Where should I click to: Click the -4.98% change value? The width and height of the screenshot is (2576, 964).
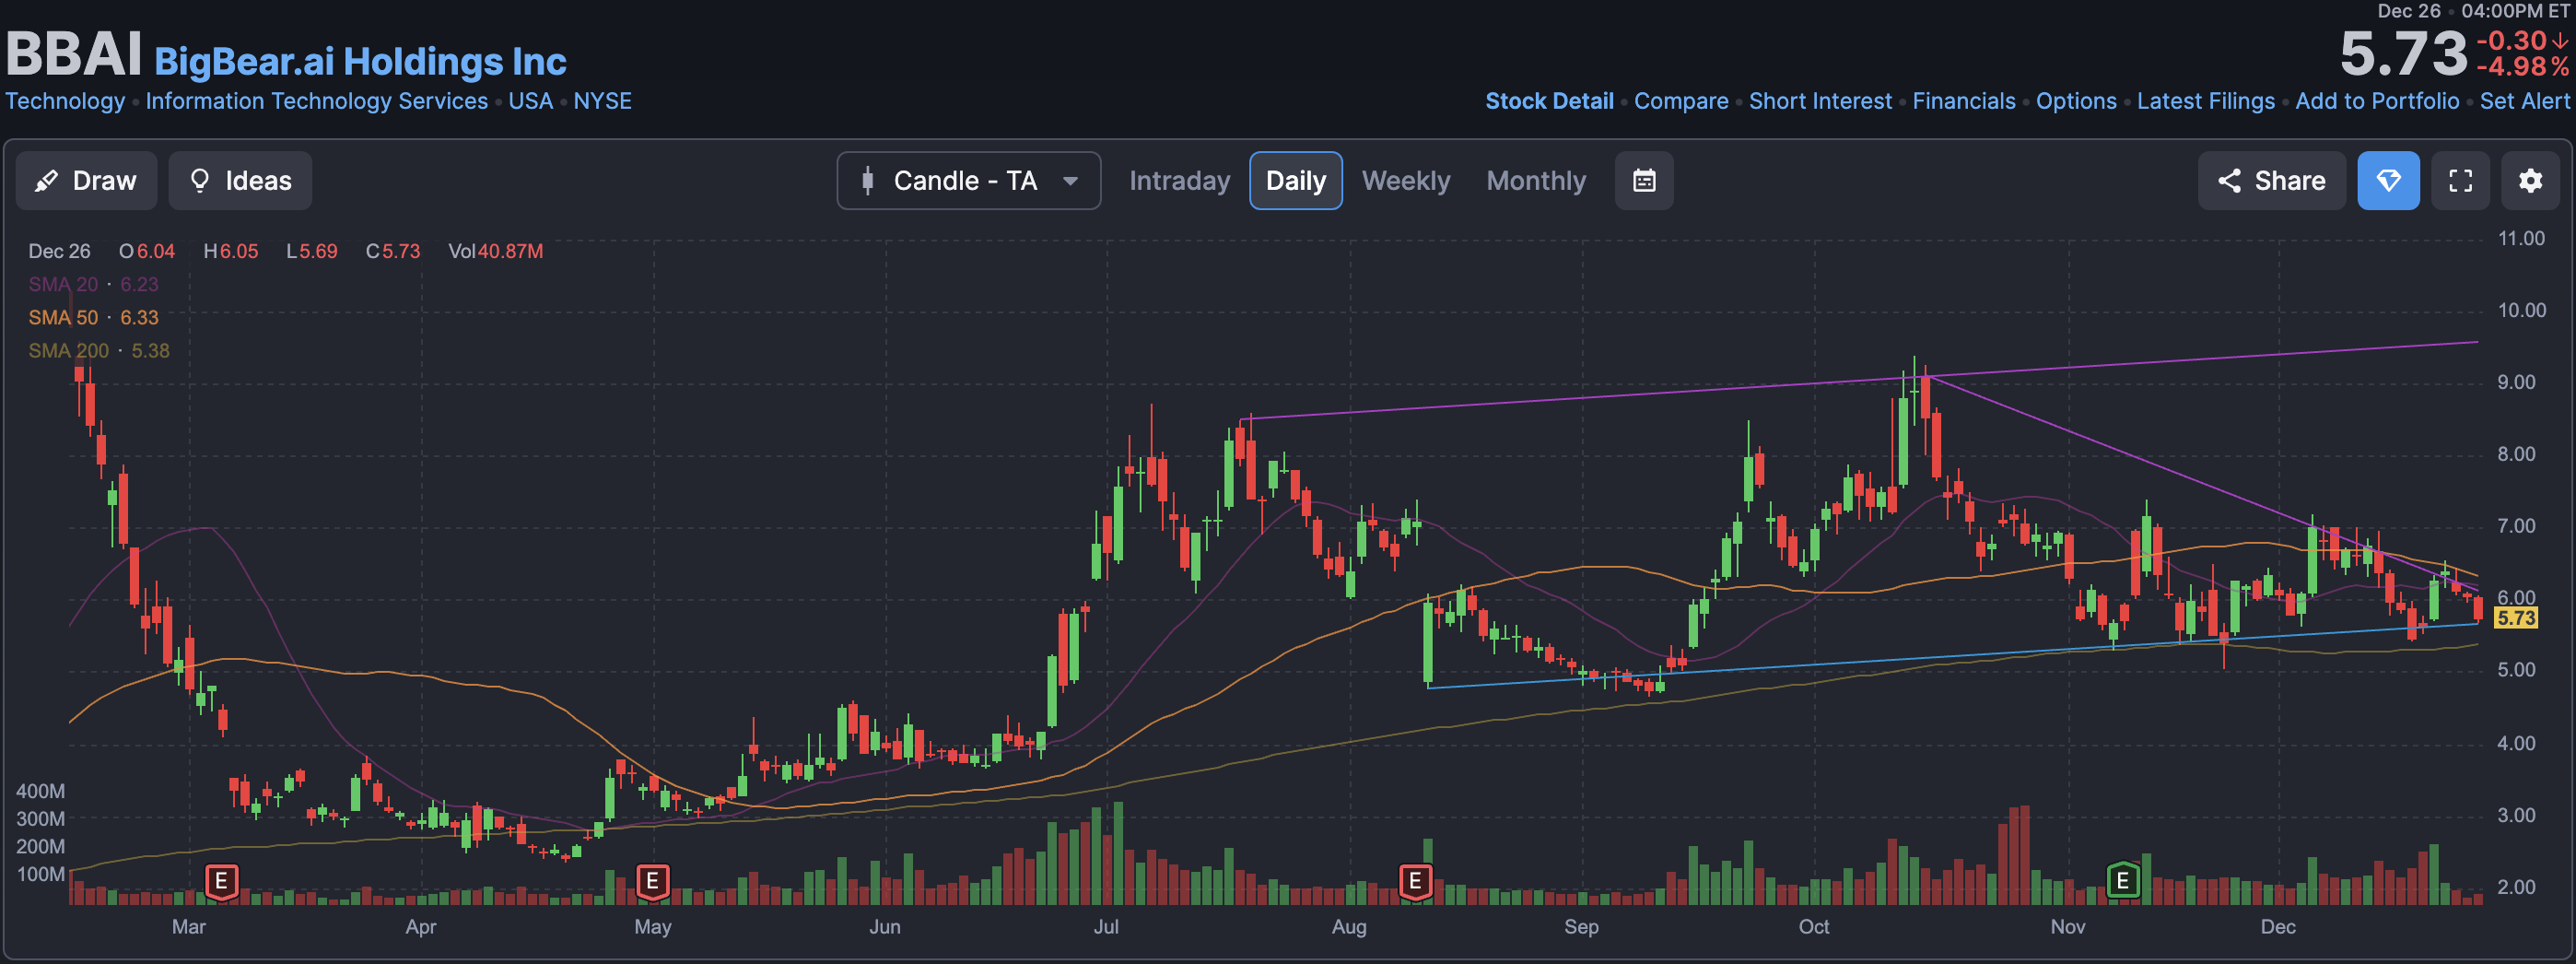tap(2522, 67)
